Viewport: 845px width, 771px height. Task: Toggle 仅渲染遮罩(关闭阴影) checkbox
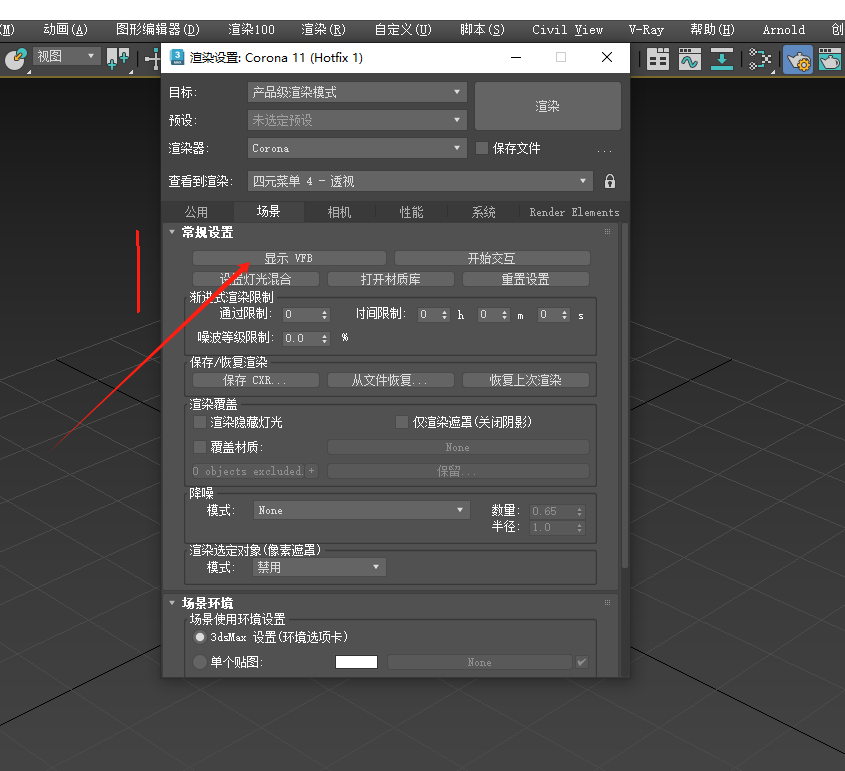401,422
